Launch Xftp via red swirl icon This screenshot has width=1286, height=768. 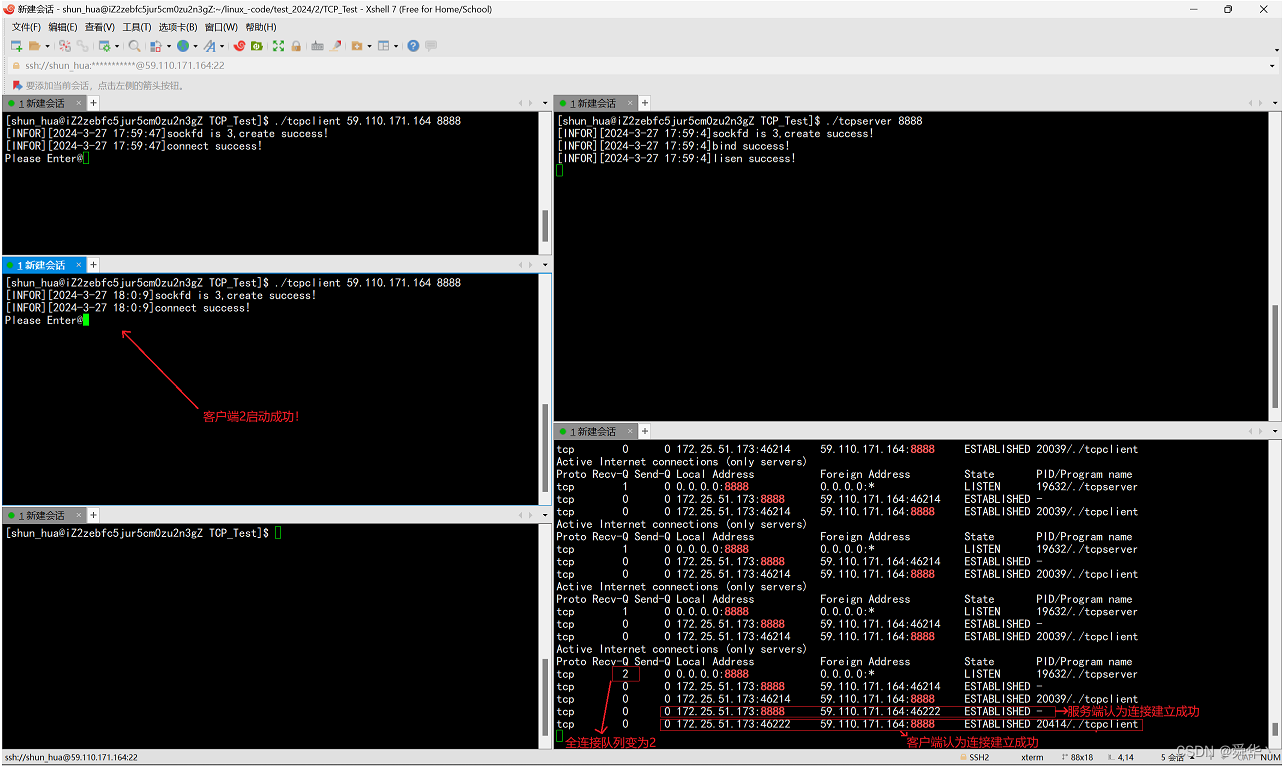tap(239, 46)
